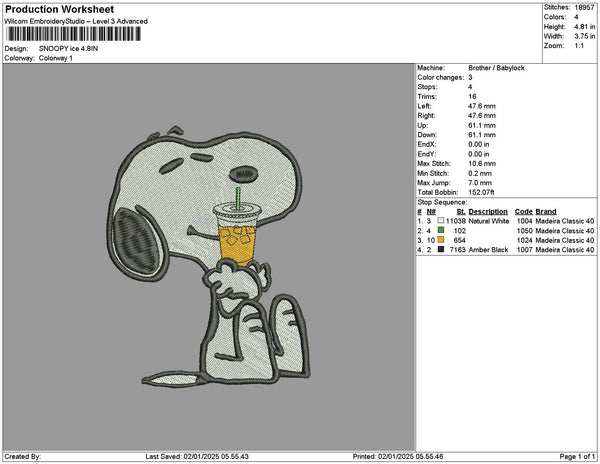The height and width of the screenshot is (464, 600).
Task: Click the 'Natural White' description cell
Action: [x=489, y=221]
